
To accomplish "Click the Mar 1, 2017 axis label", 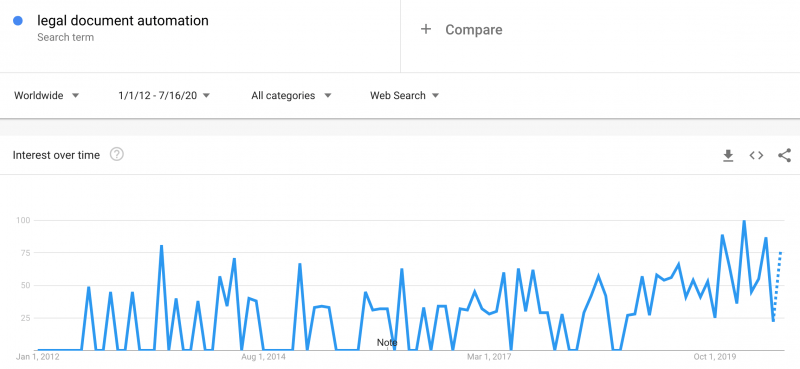I will (489, 357).
